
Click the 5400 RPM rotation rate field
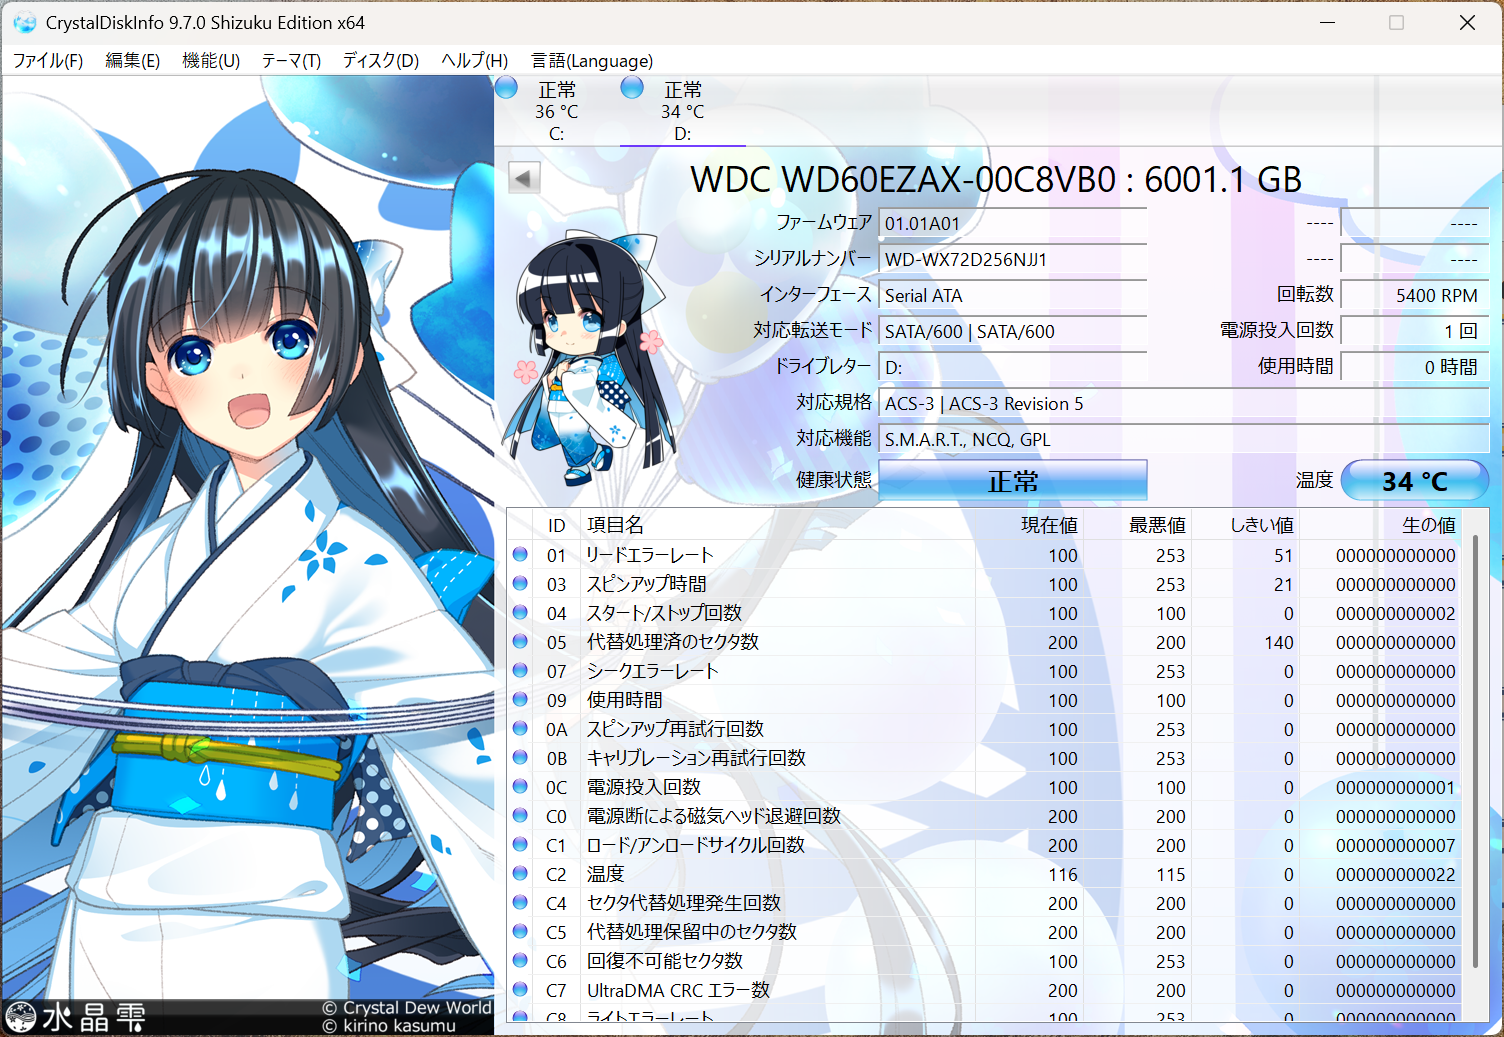point(1415,295)
